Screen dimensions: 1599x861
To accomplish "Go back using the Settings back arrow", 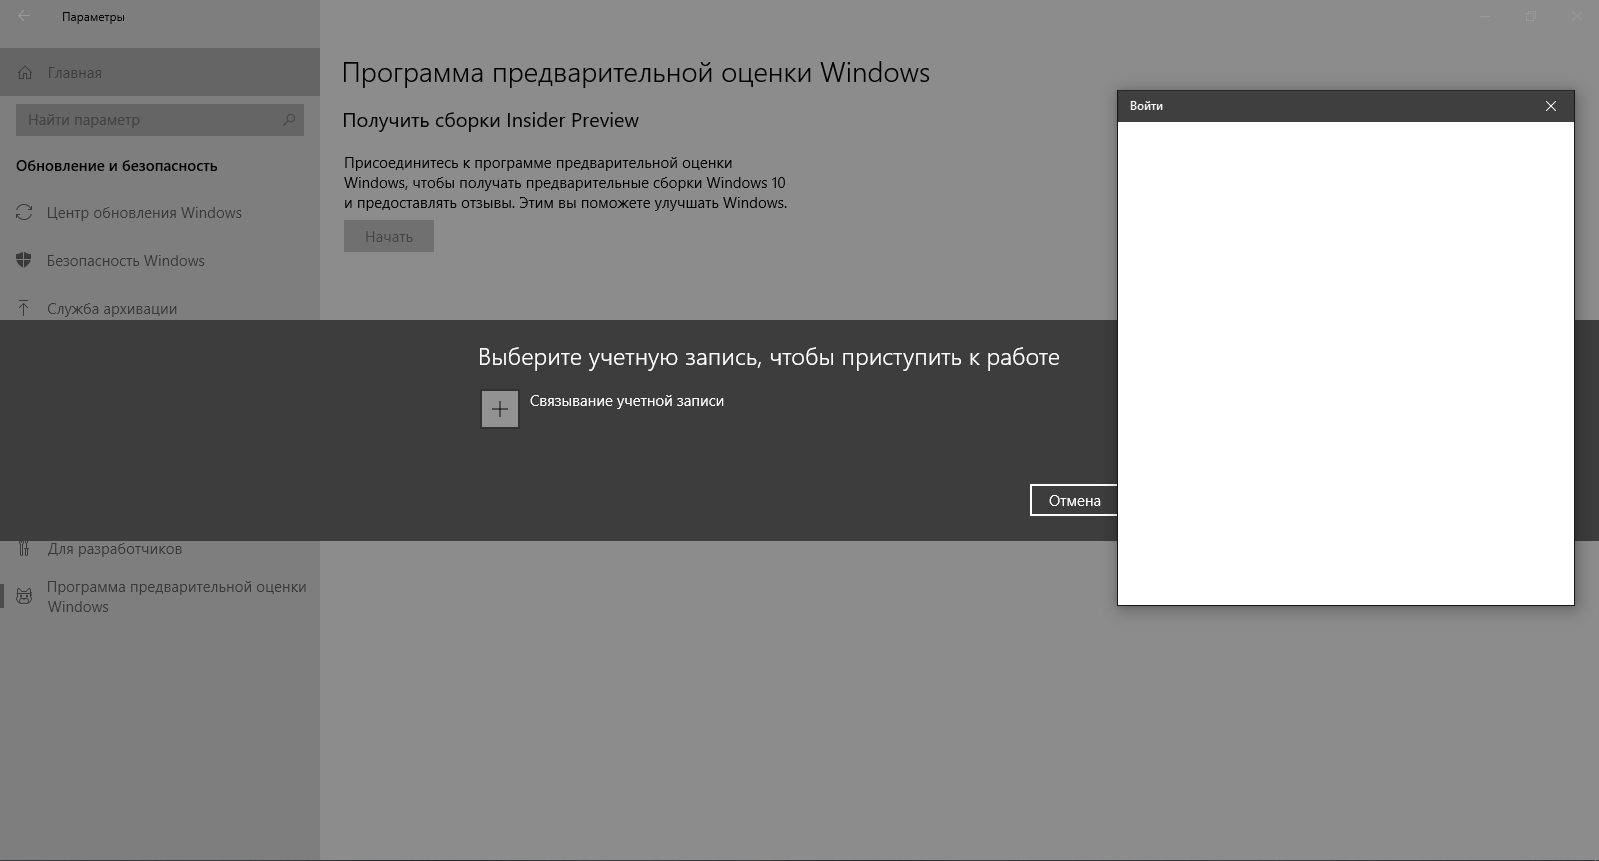I will coord(24,16).
